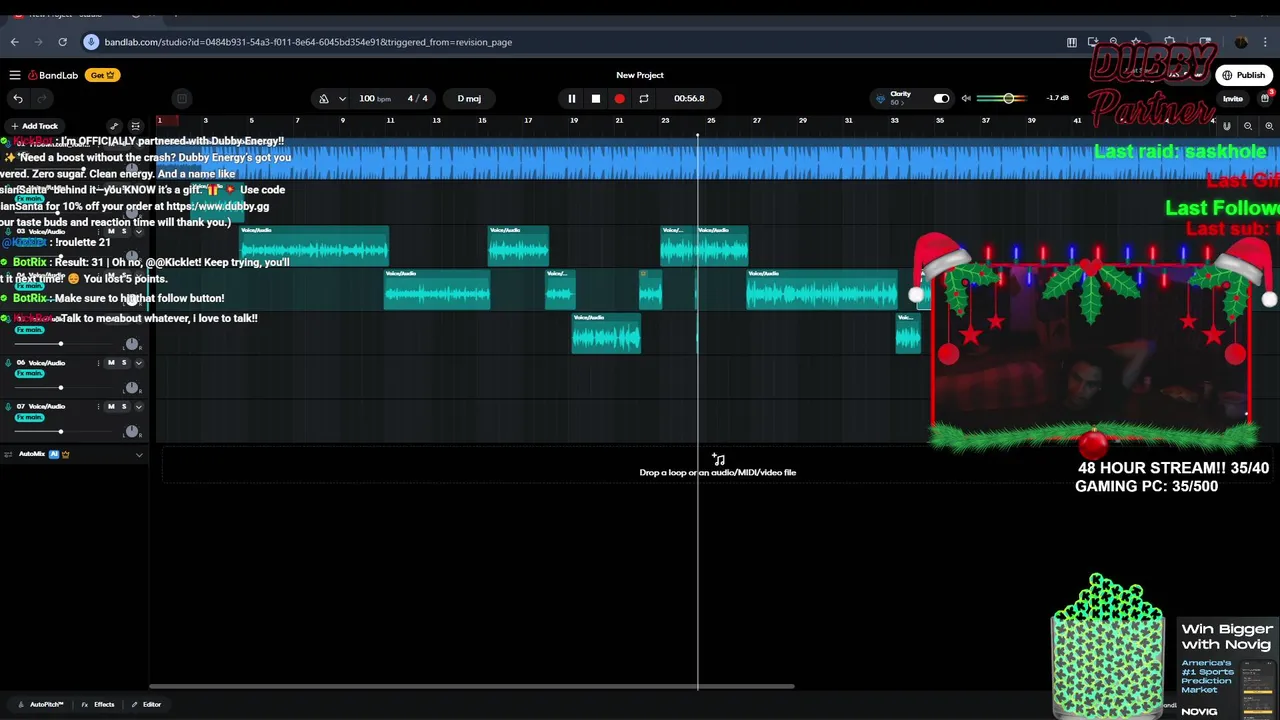
Task: Stop playback
Action: pyautogui.click(x=596, y=98)
